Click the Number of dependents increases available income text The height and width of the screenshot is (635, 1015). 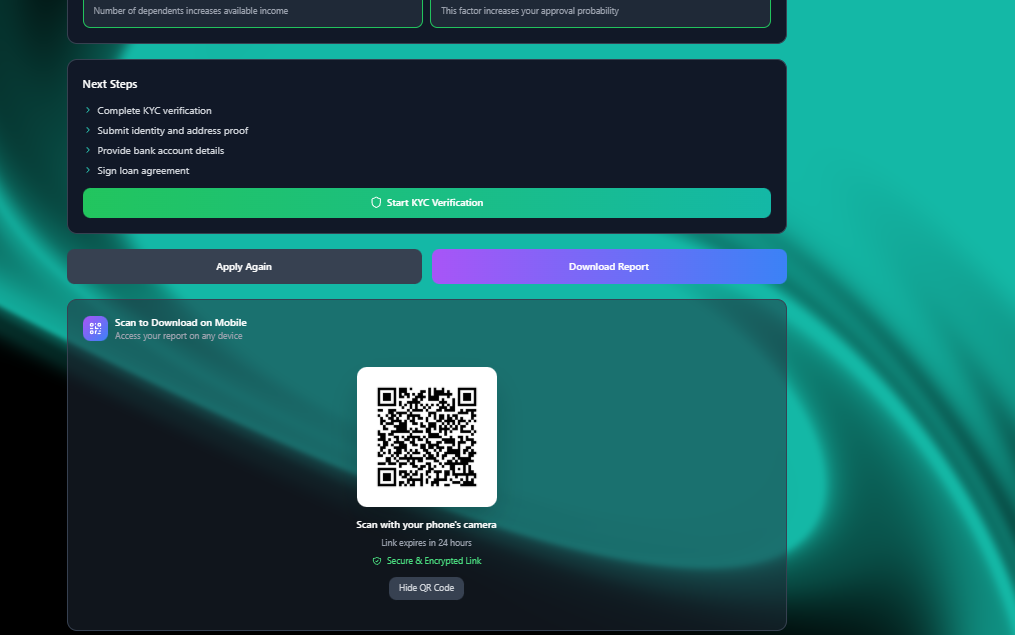pos(190,11)
